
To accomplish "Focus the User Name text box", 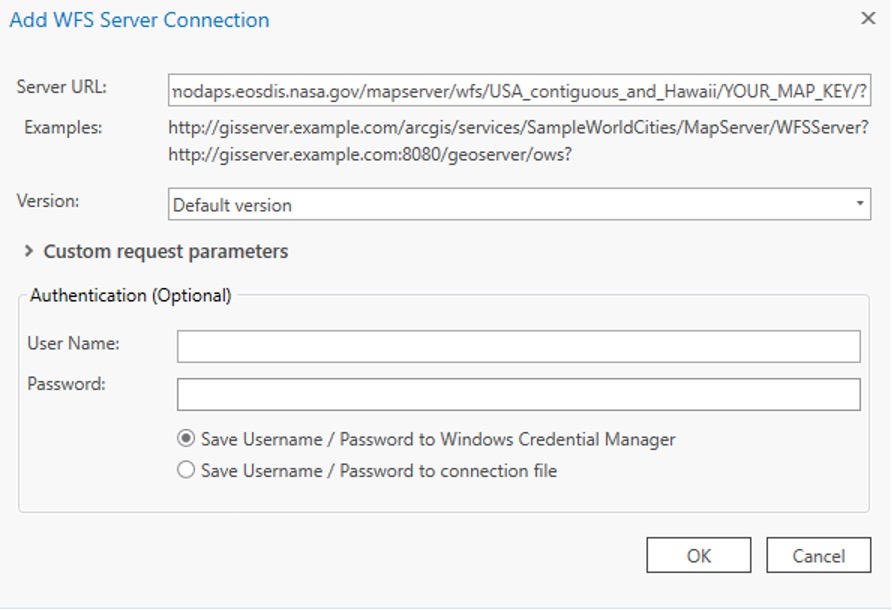I will pos(518,346).
